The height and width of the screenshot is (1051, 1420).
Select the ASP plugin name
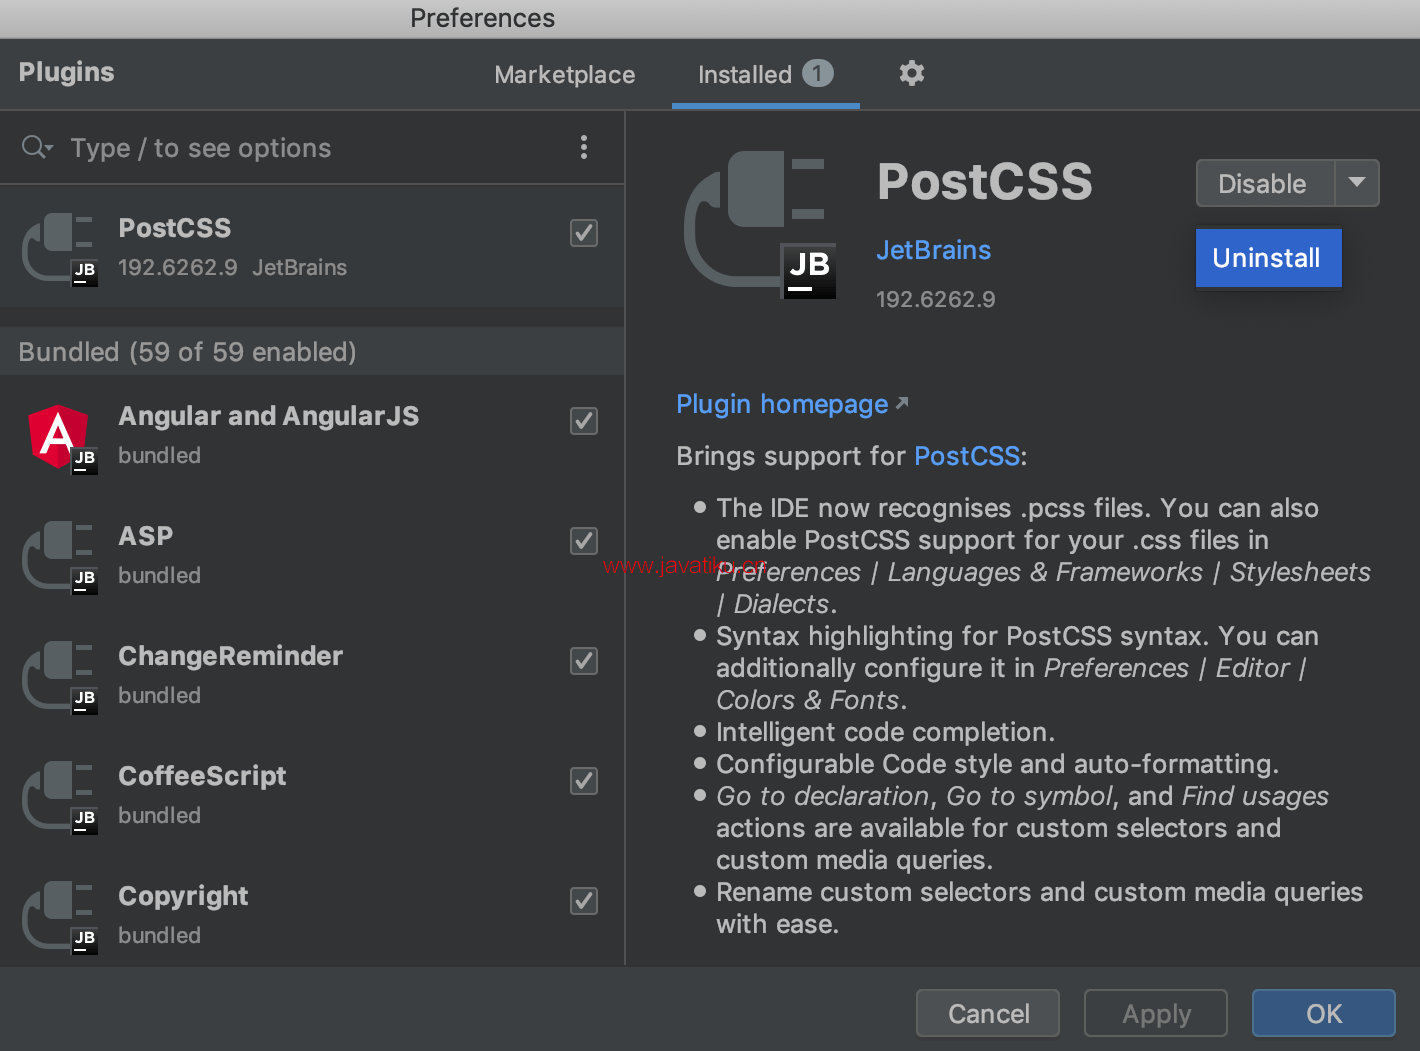[146, 536]
